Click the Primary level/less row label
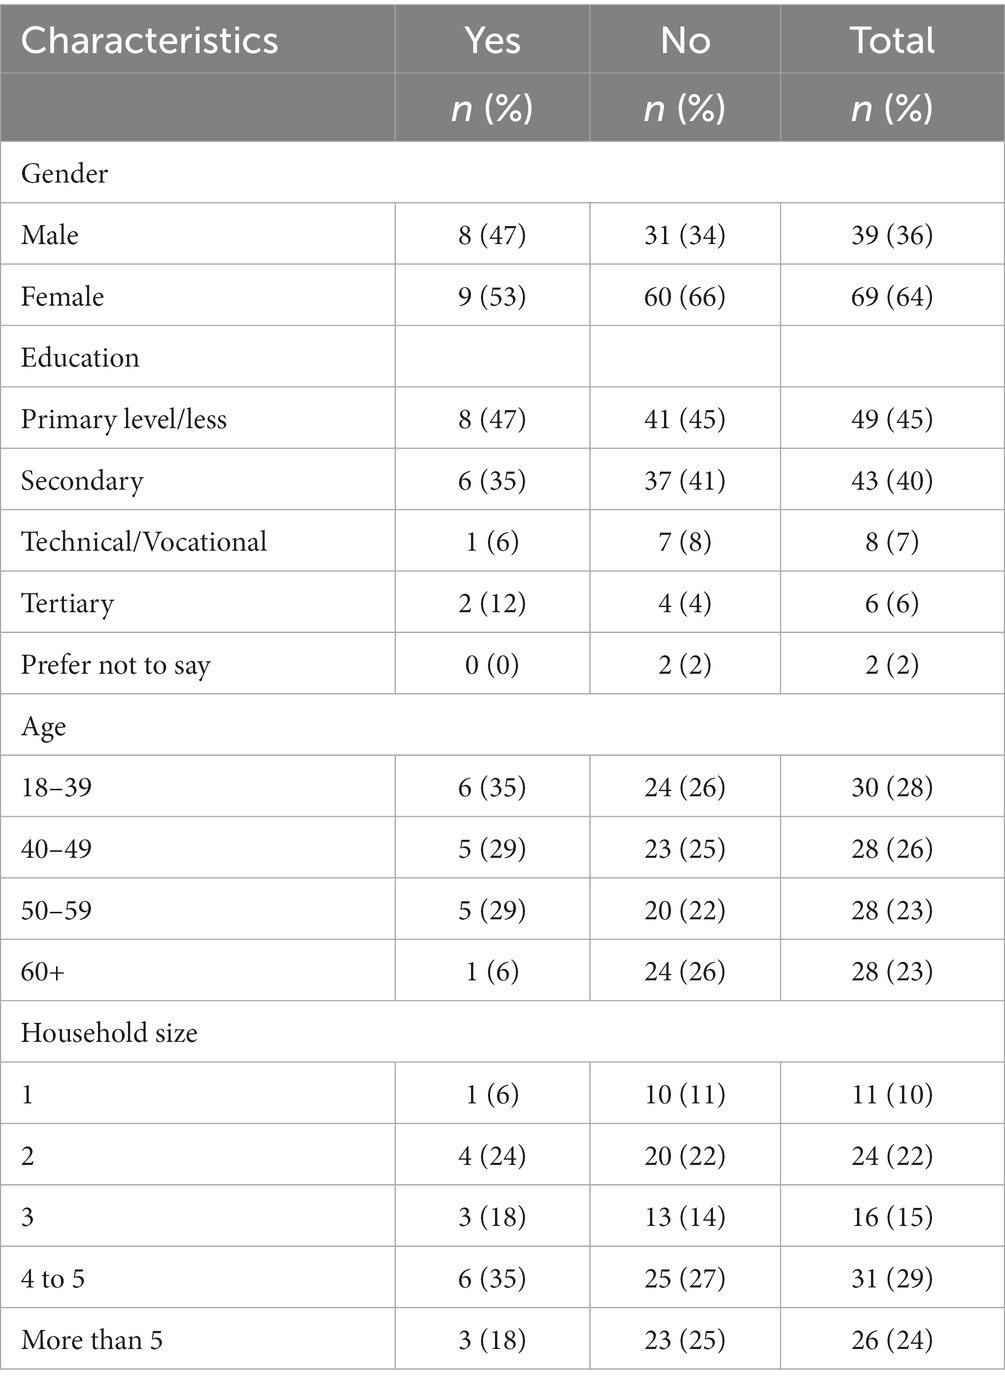 pos(124,419)
